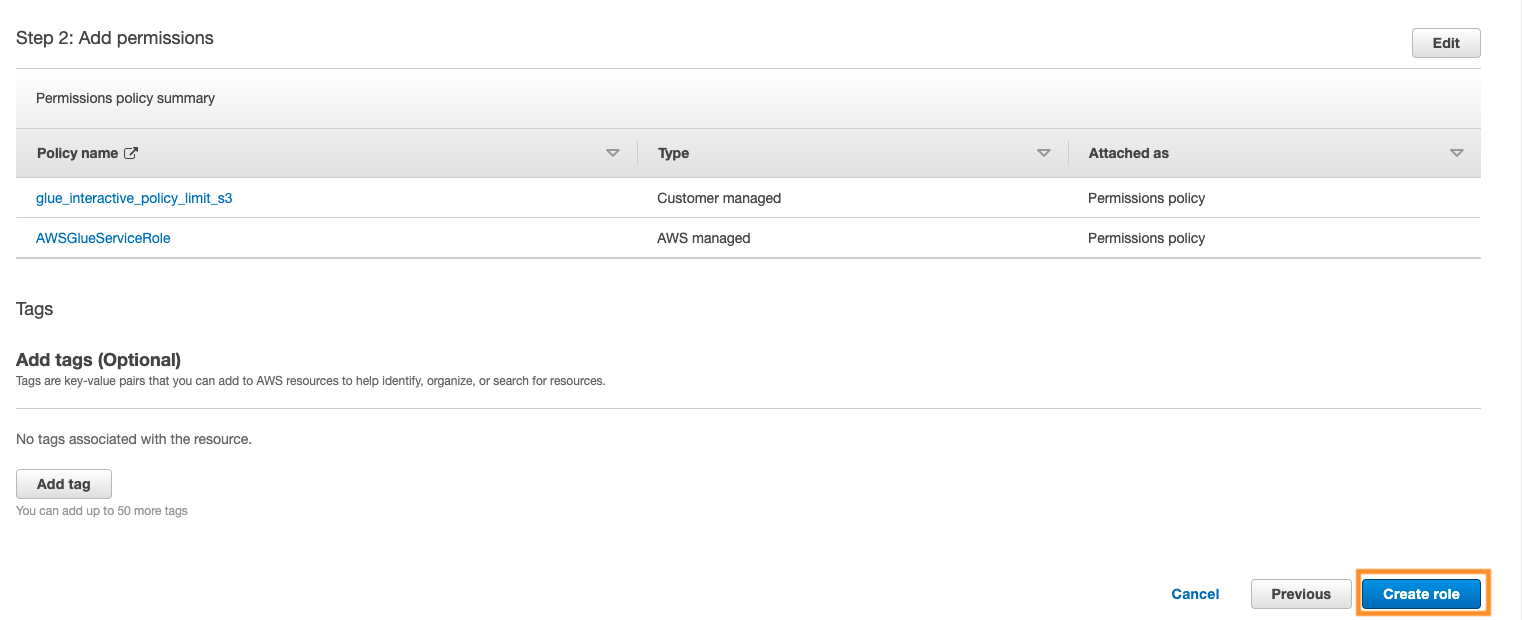Click the Step 2: Add permissions heading
Screen dimensions: 1522x620
point(115,38)
